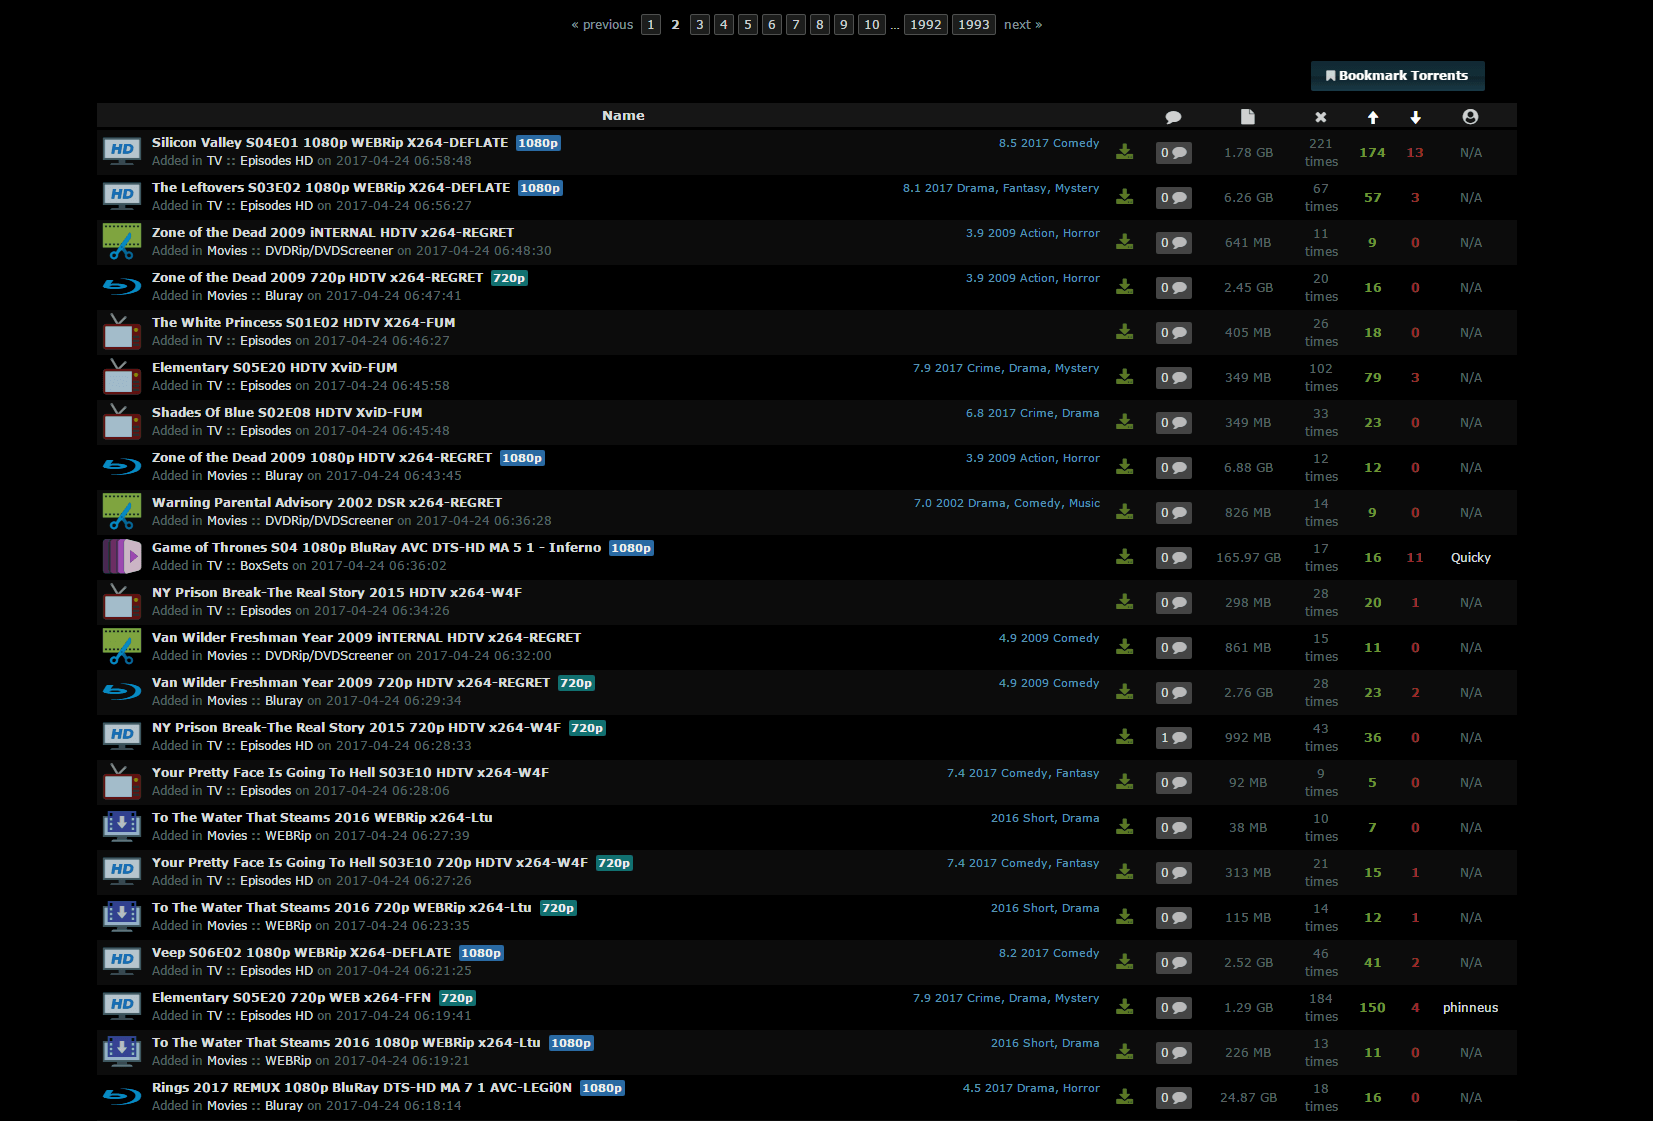Sort by file size column icon
This screenshot has width=1653, height=1121.
(1247, 117)
